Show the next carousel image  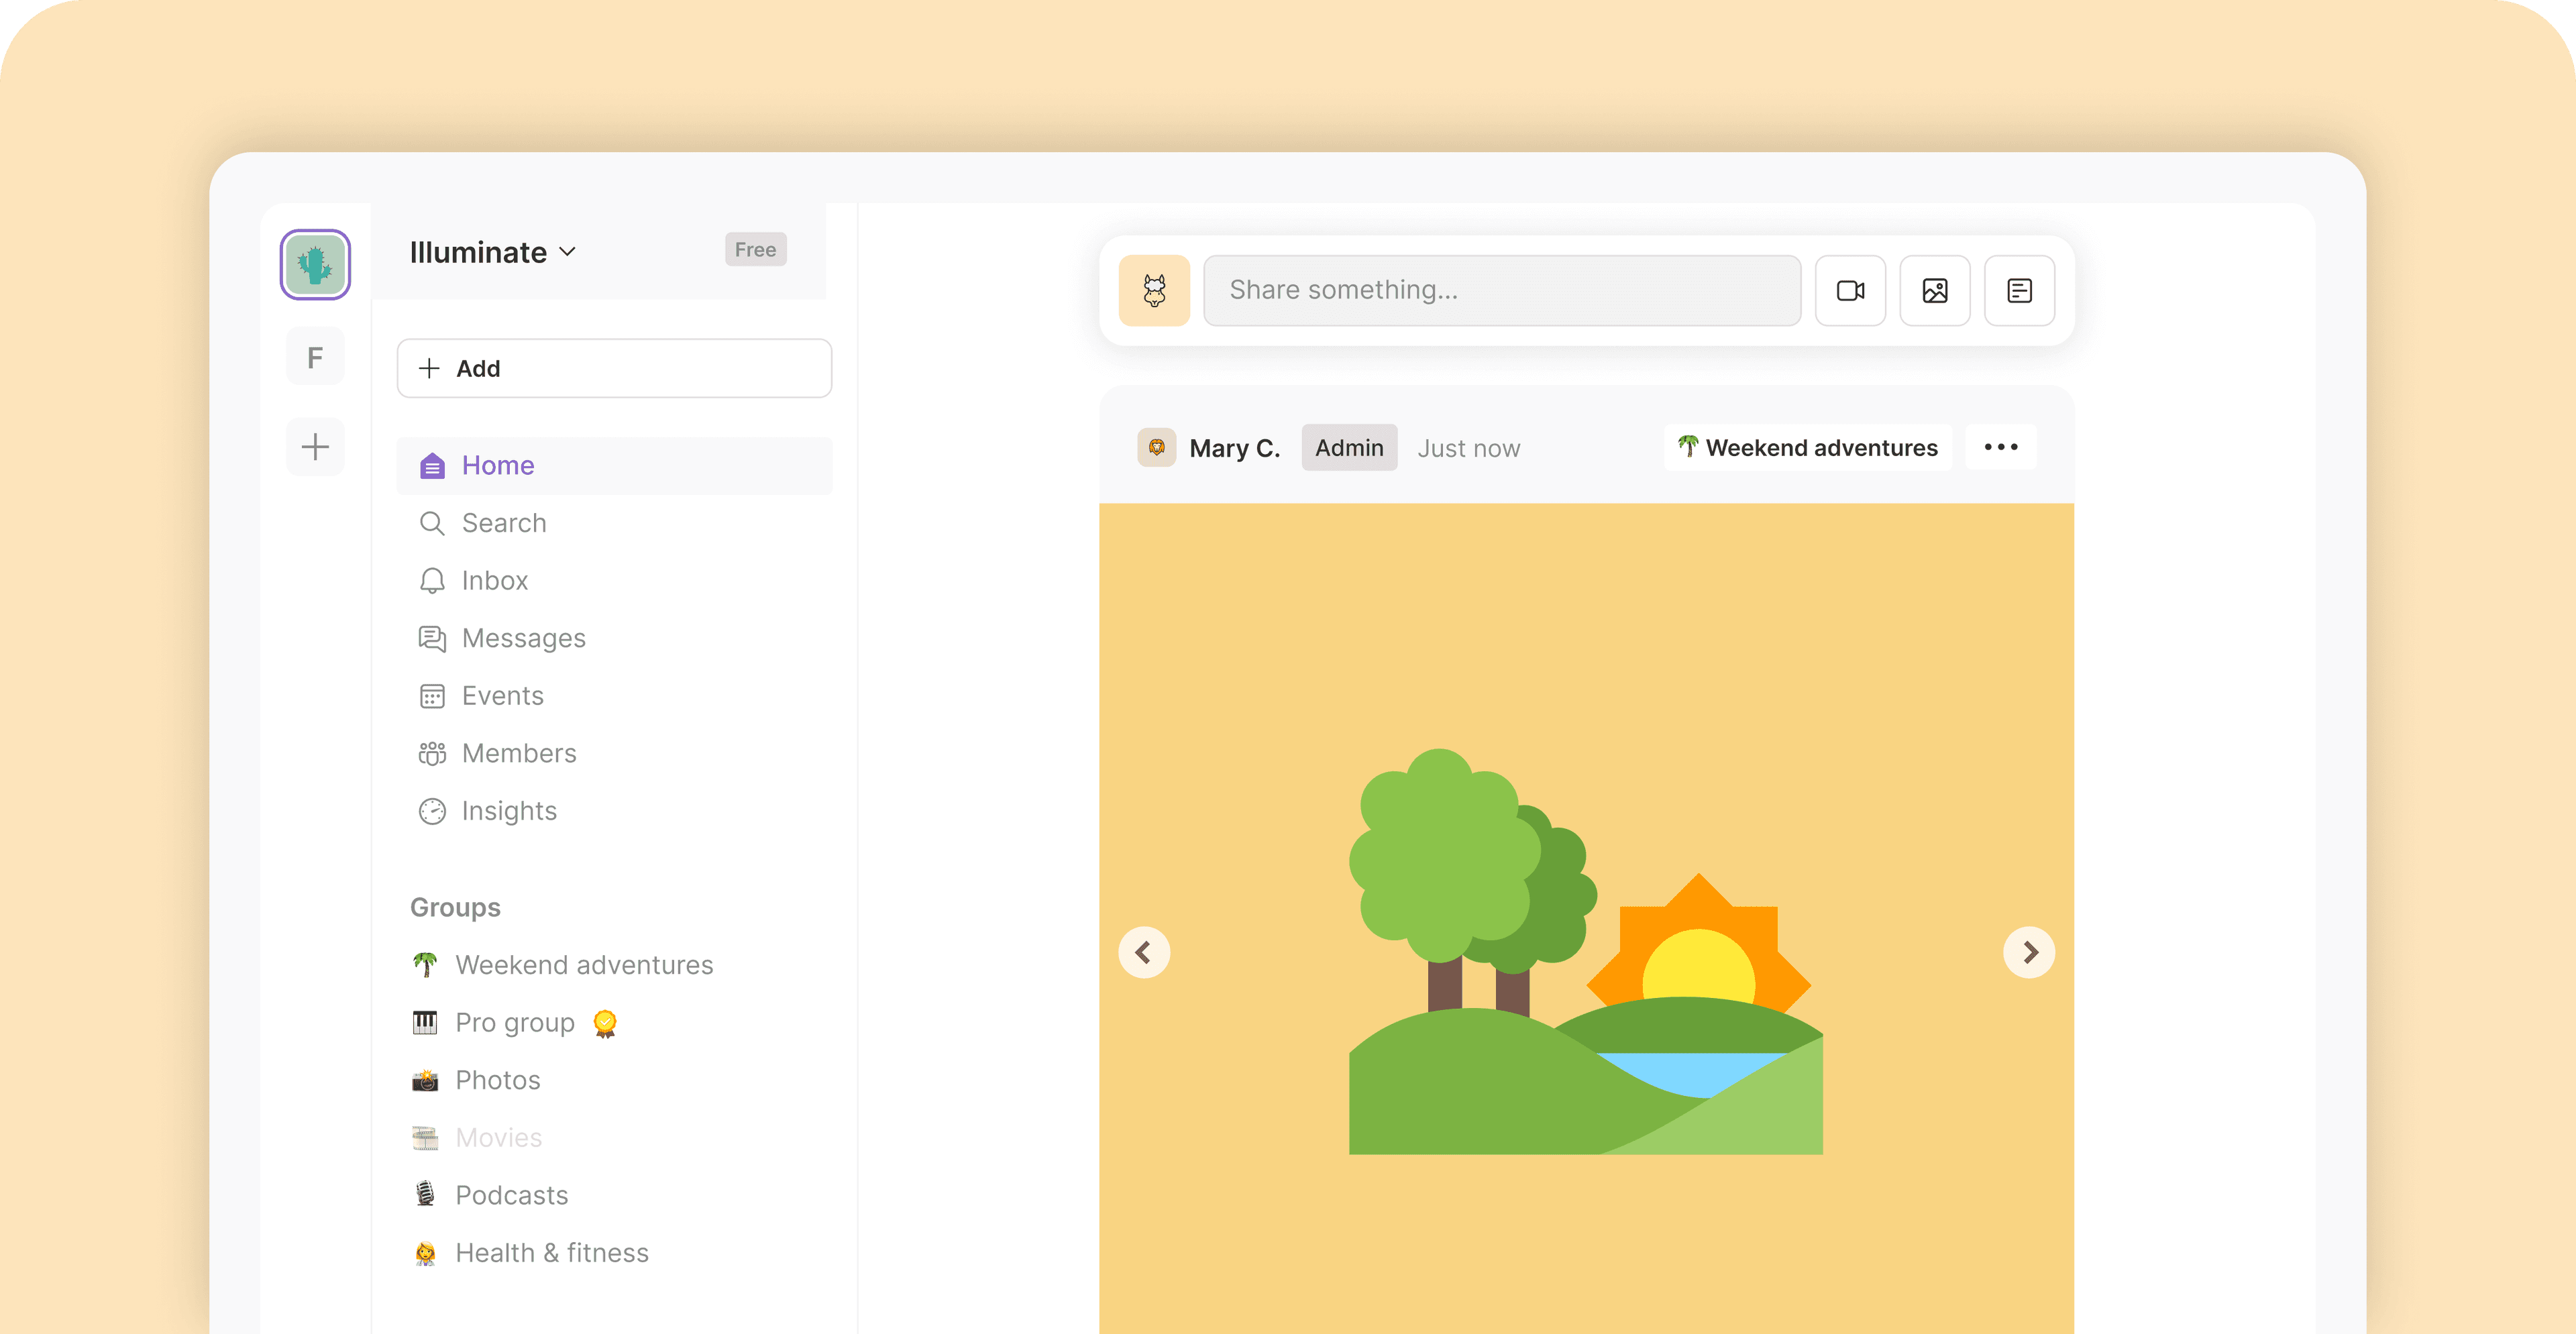2028,952
